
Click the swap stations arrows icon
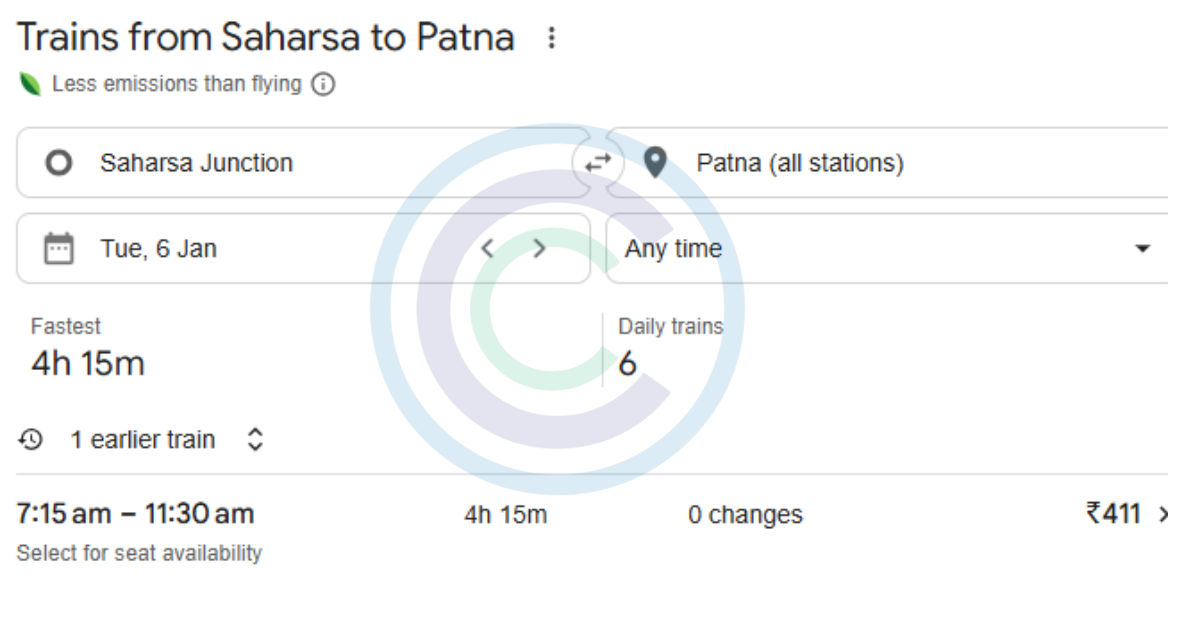point(597,162)
